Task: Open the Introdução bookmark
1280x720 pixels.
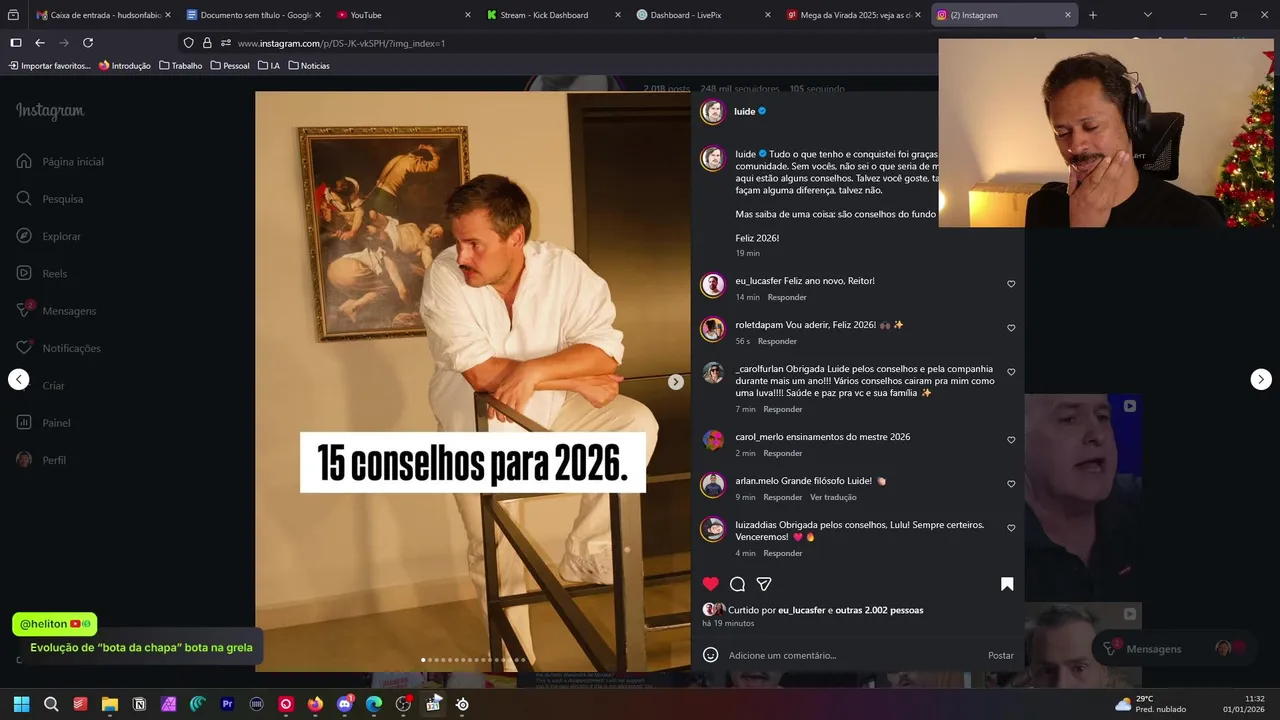Action: [125, 66]
